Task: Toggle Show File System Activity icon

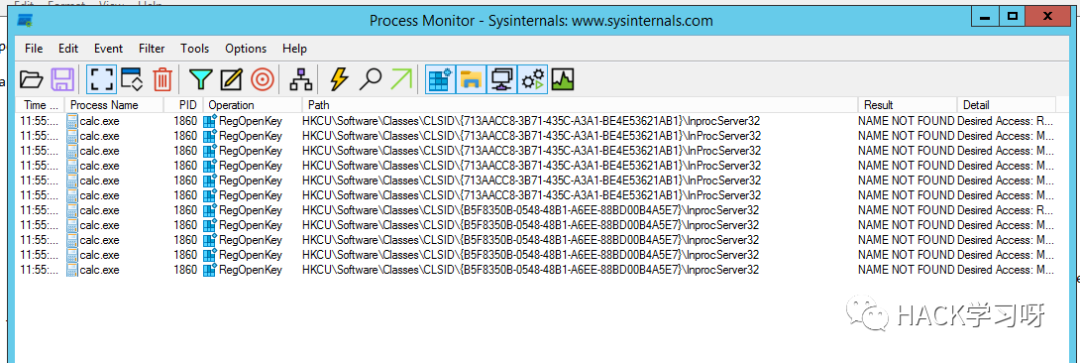Action: tap(470, 80)
